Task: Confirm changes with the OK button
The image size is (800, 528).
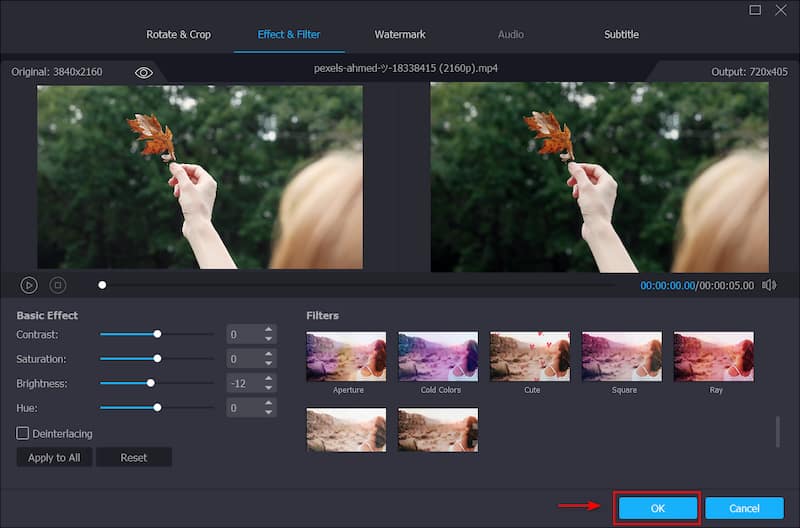Action: point(657,508)
